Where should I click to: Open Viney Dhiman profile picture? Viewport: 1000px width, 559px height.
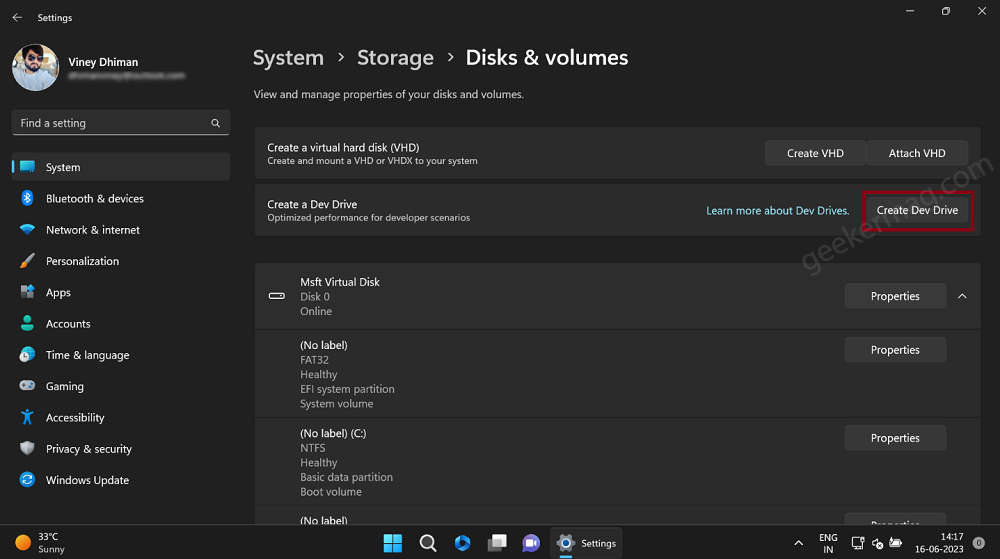[36, 68]
